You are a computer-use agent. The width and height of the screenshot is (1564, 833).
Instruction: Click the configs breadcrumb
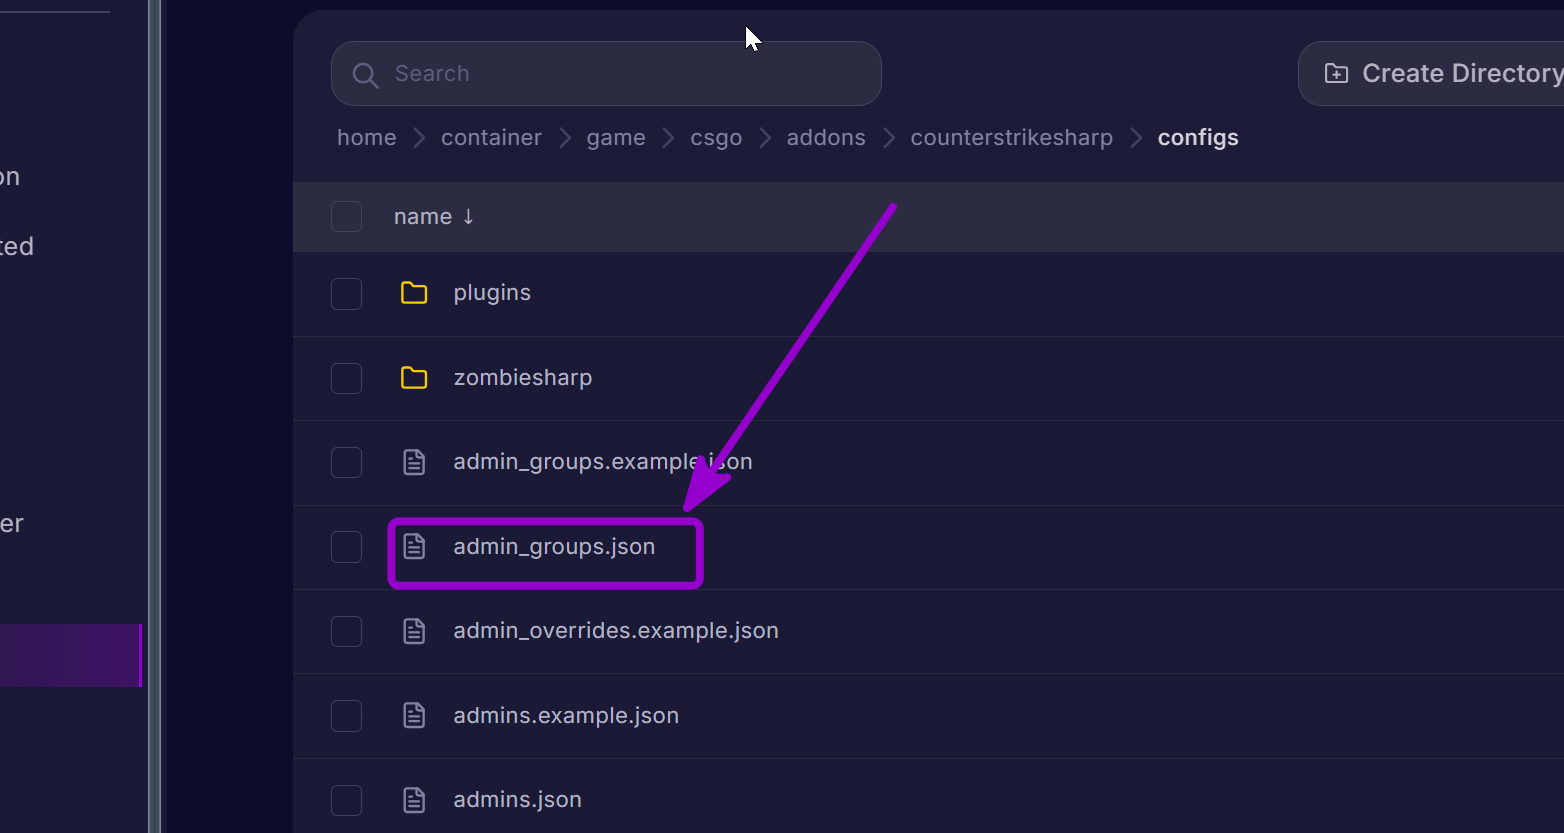coord(1198,138)
